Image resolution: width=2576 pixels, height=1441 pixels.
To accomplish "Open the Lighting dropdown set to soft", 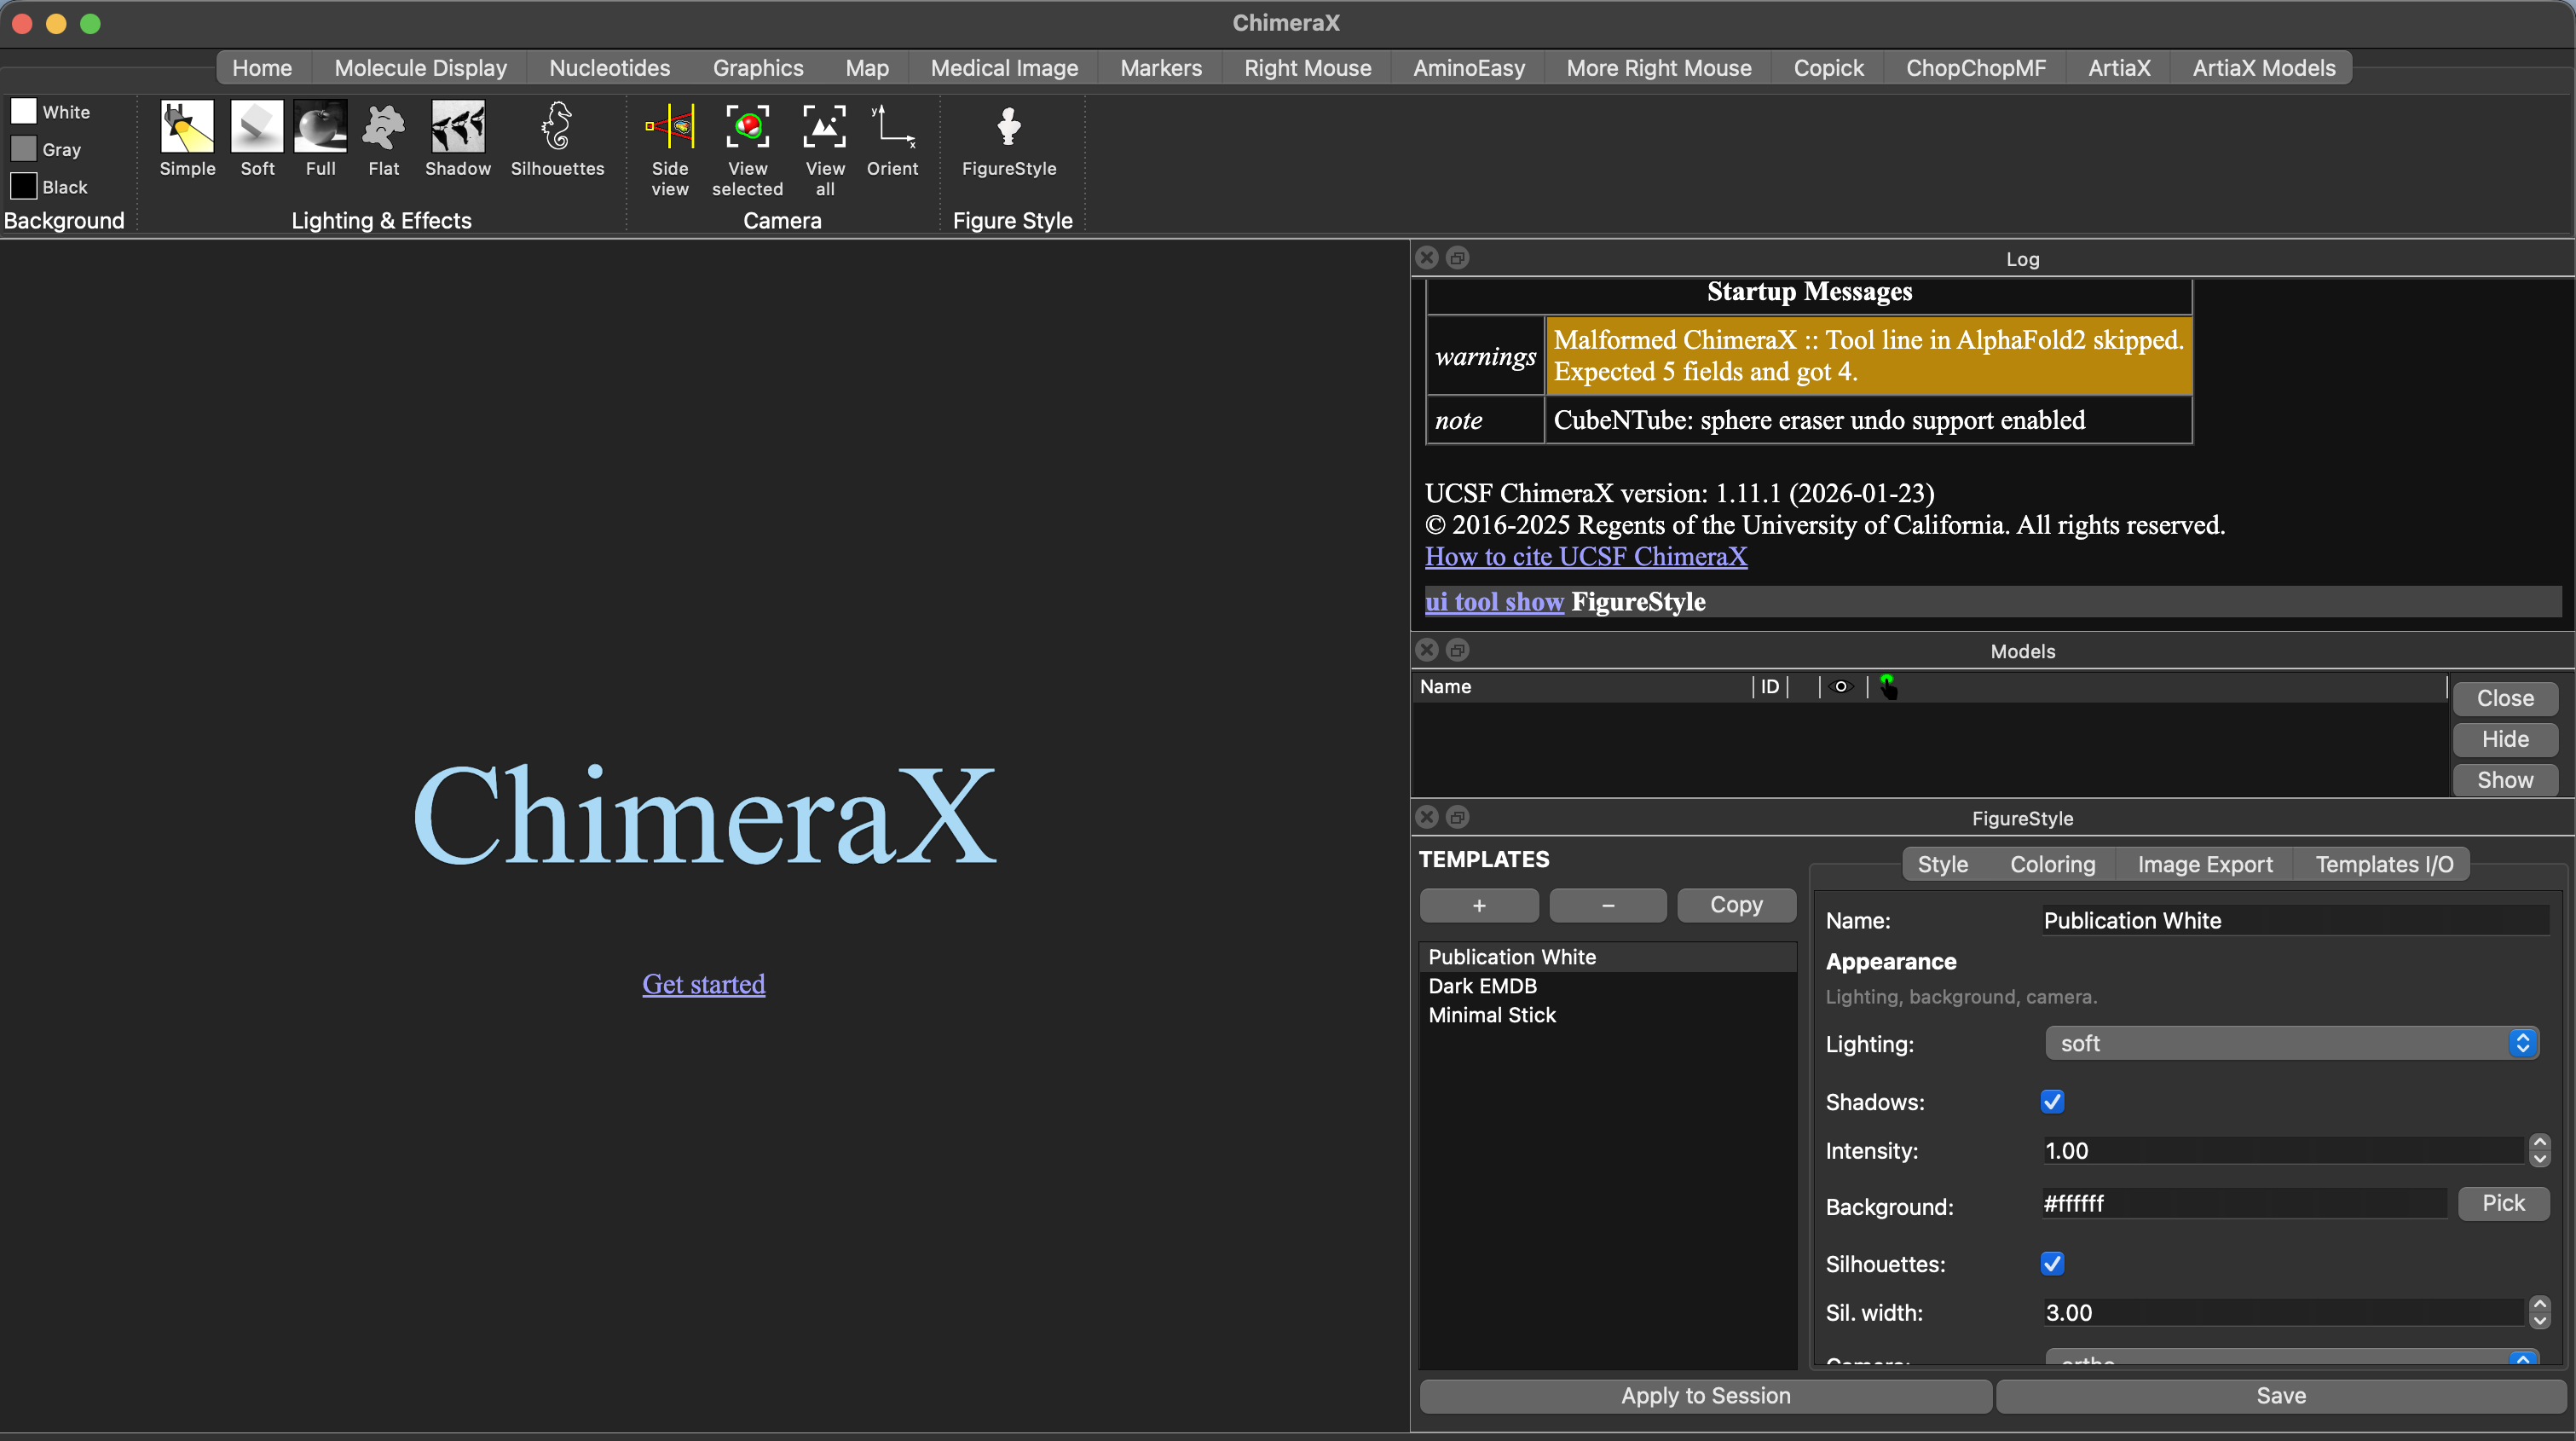I will [2292, 1043].
